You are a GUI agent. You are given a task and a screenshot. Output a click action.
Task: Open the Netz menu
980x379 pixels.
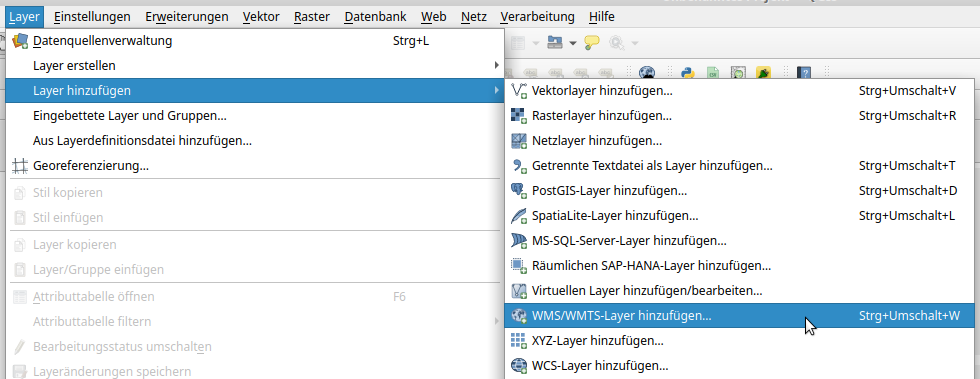[474, 17]
